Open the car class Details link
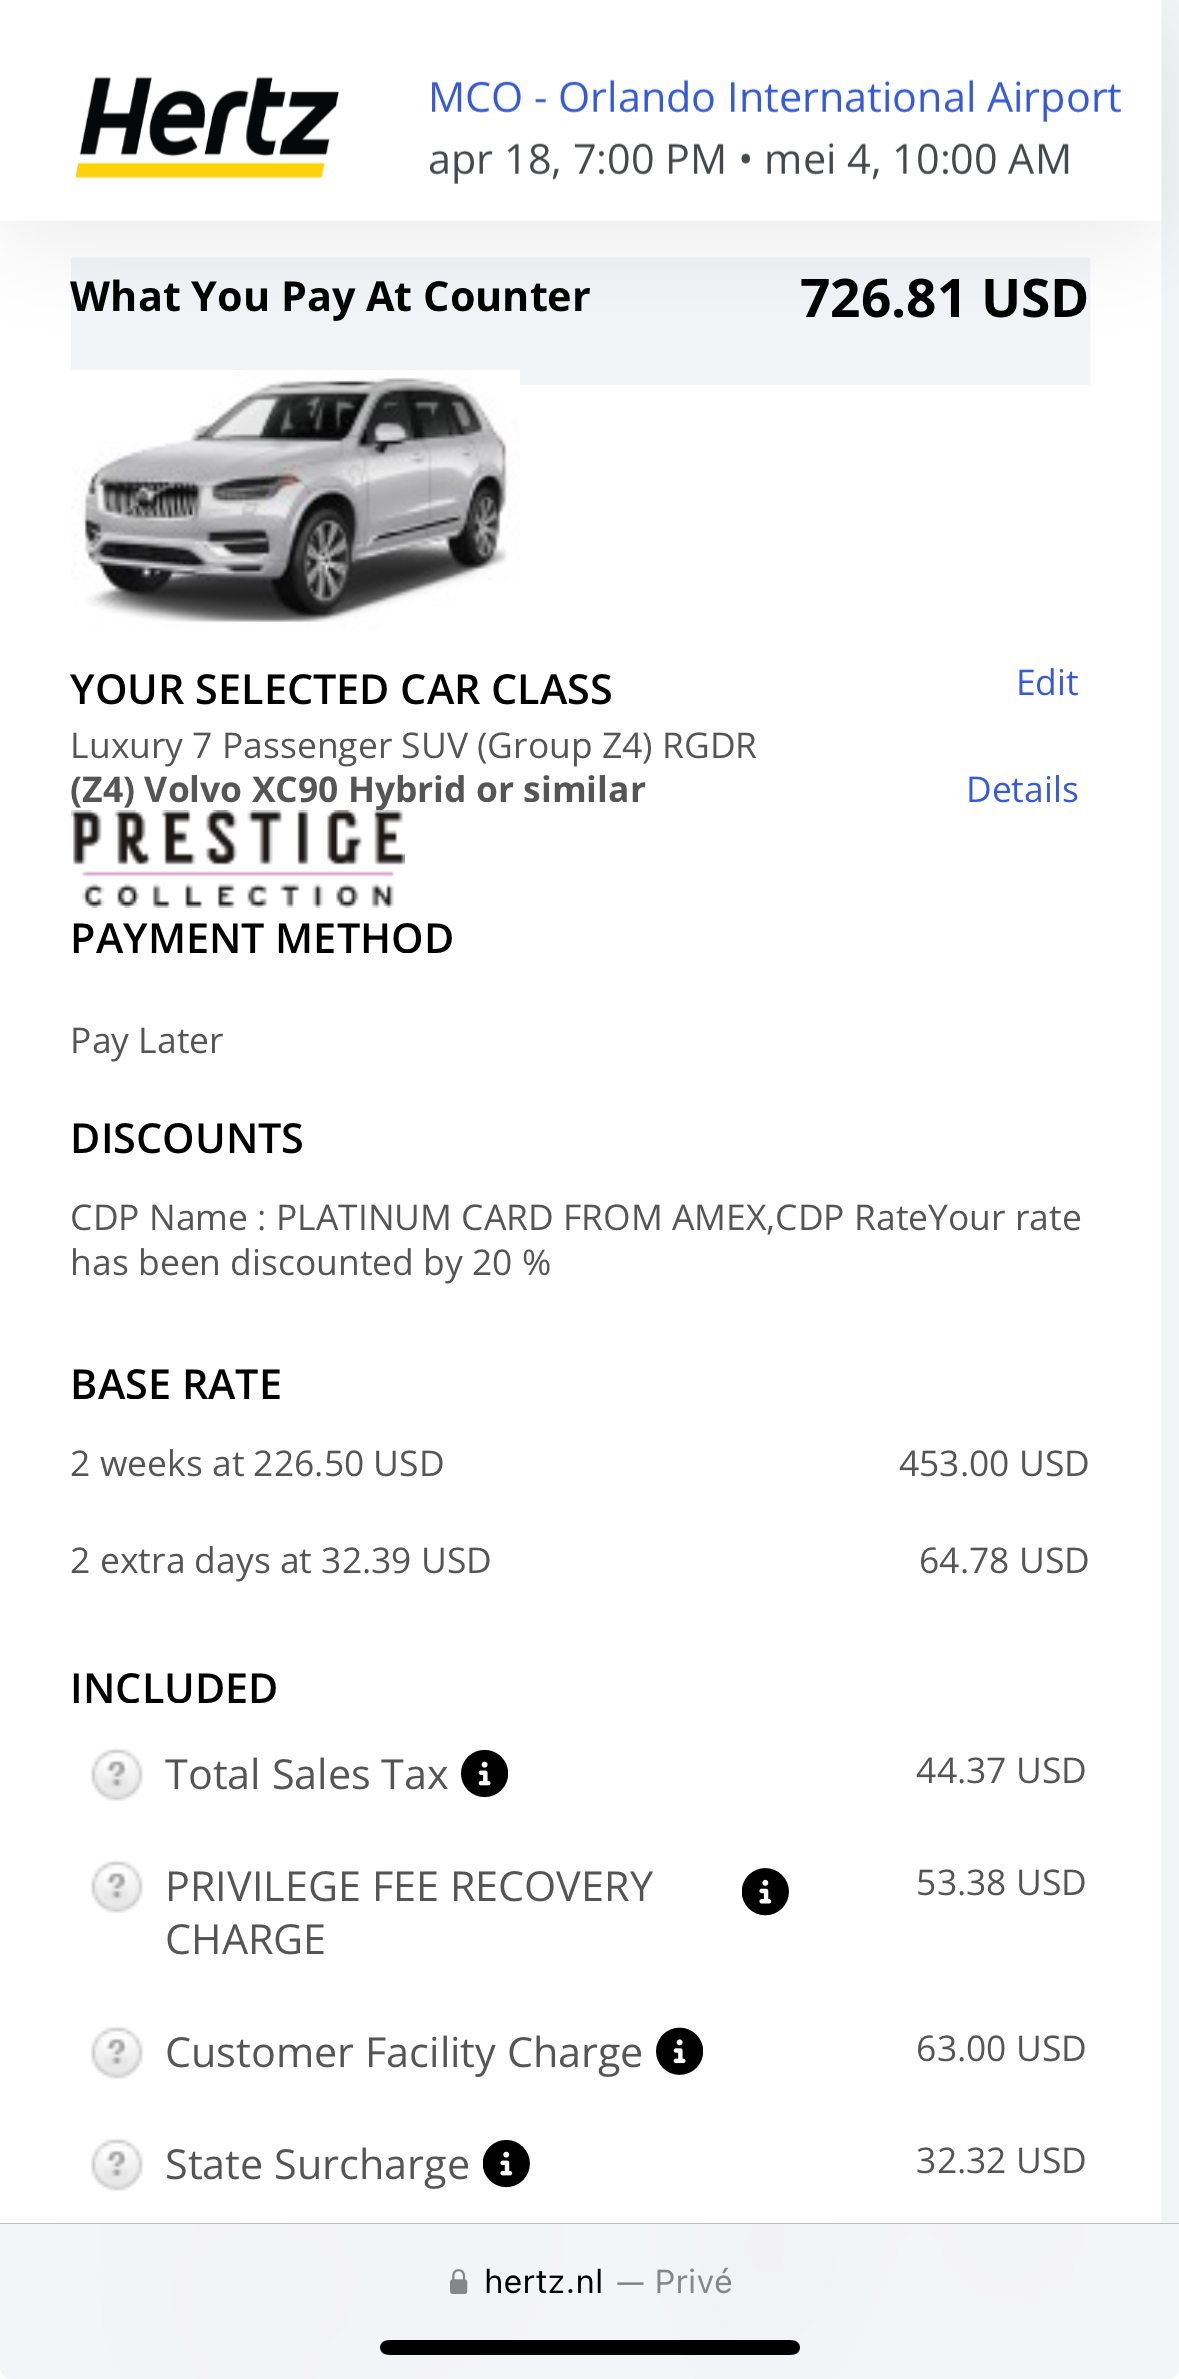Screen dimensions: 1179x2379 click(x=1021, y=790)
